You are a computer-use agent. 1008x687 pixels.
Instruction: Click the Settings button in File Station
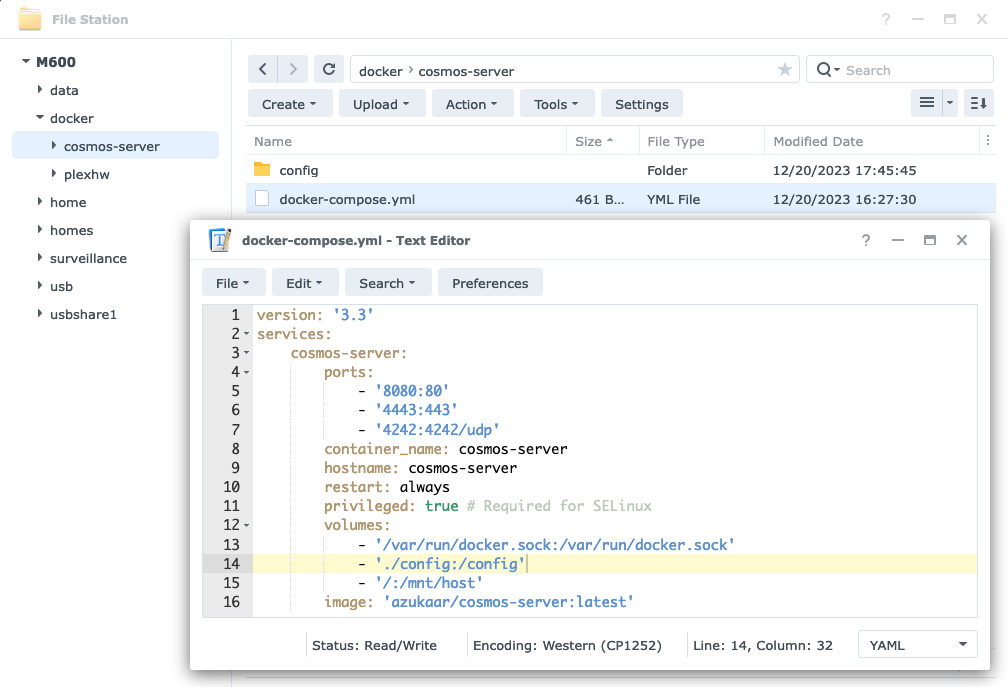[x=641, y=104]
